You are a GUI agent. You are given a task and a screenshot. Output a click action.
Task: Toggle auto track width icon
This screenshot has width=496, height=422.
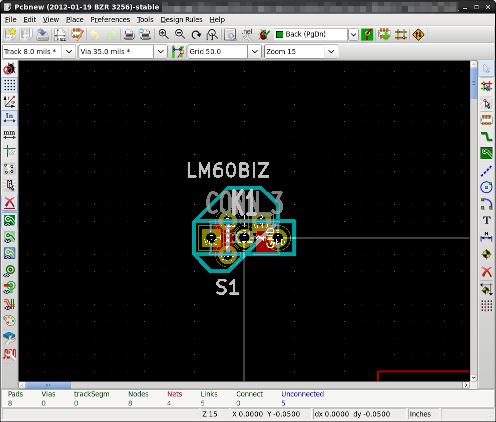178,51
